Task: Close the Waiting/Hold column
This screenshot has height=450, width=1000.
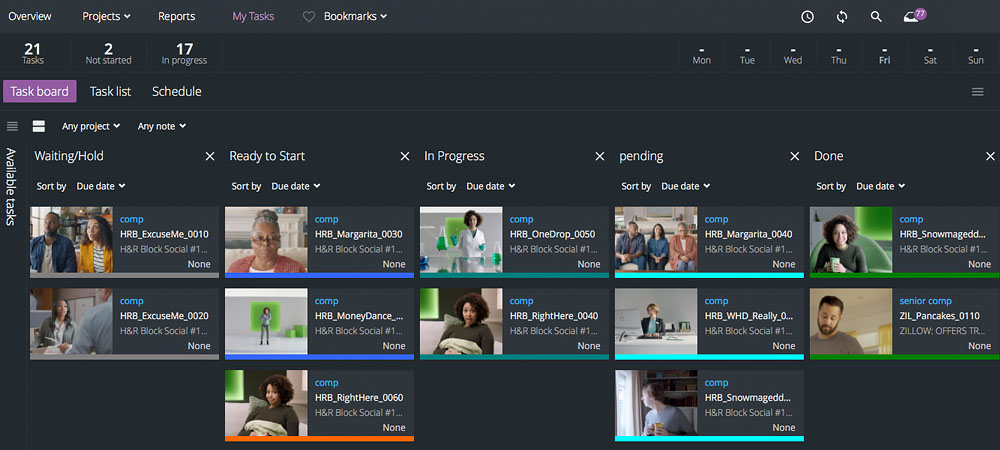Action: click(210, 156)
